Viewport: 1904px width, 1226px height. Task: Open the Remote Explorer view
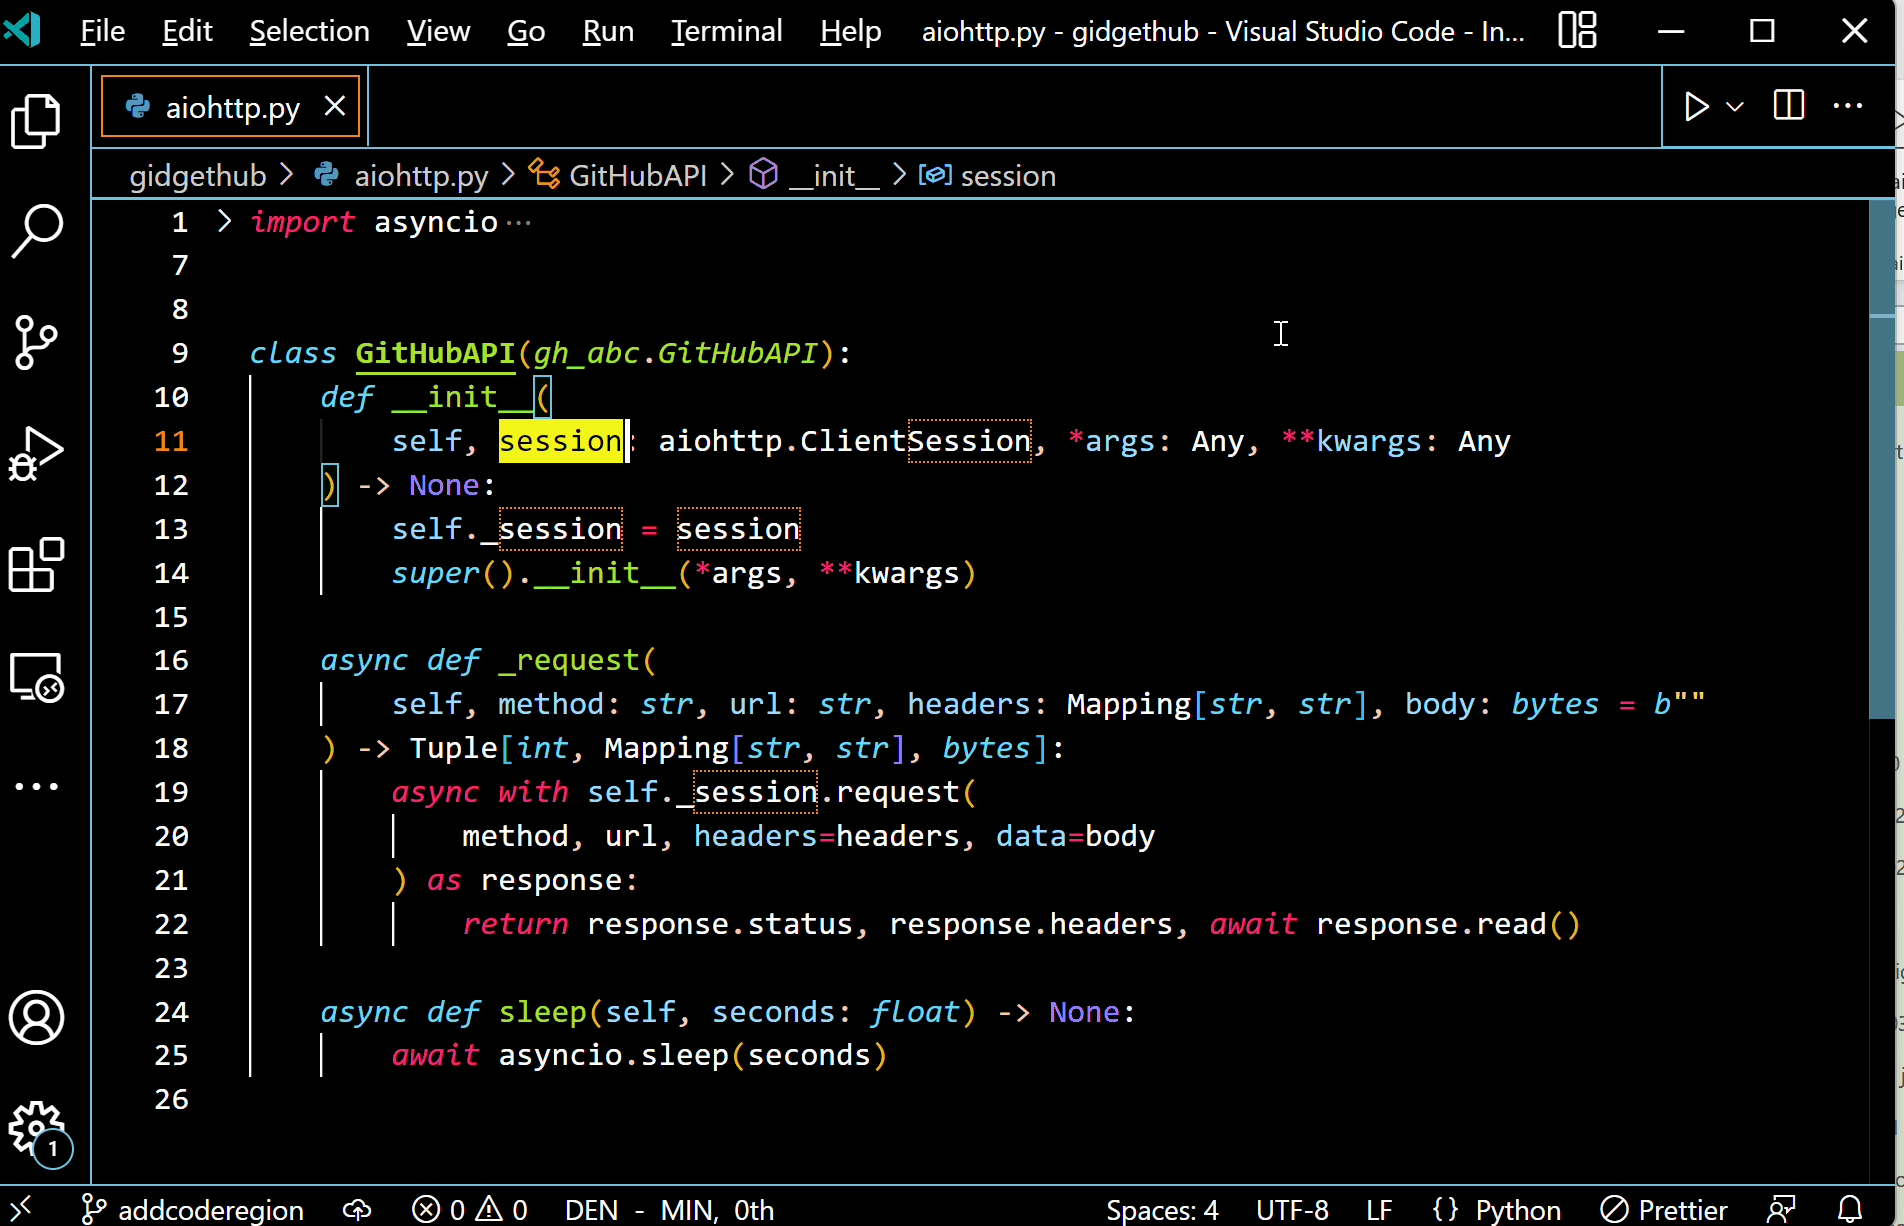(37, 677)
